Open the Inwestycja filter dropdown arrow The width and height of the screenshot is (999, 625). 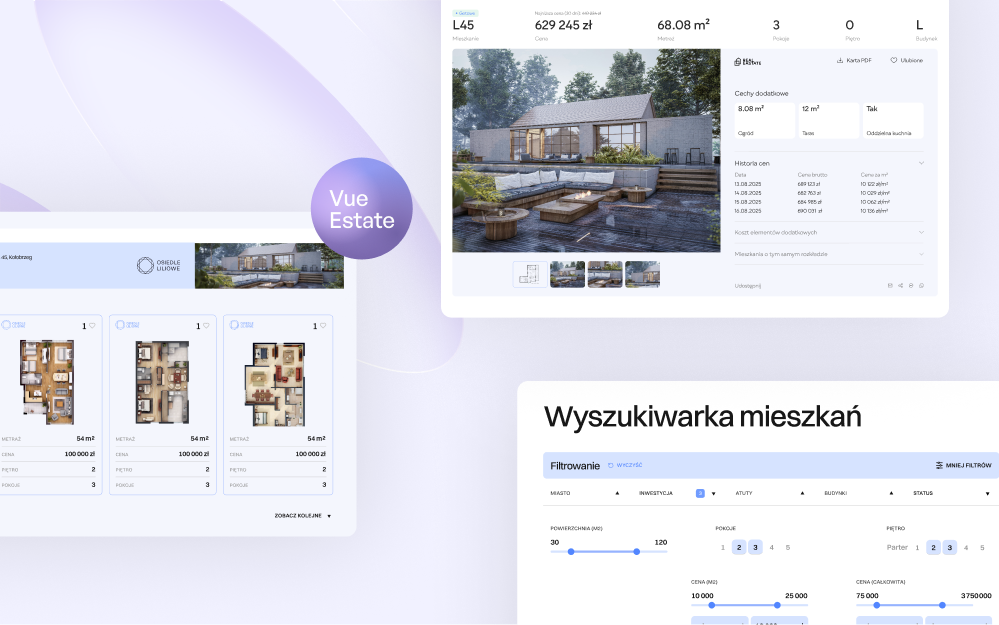[x=714, y=494]
